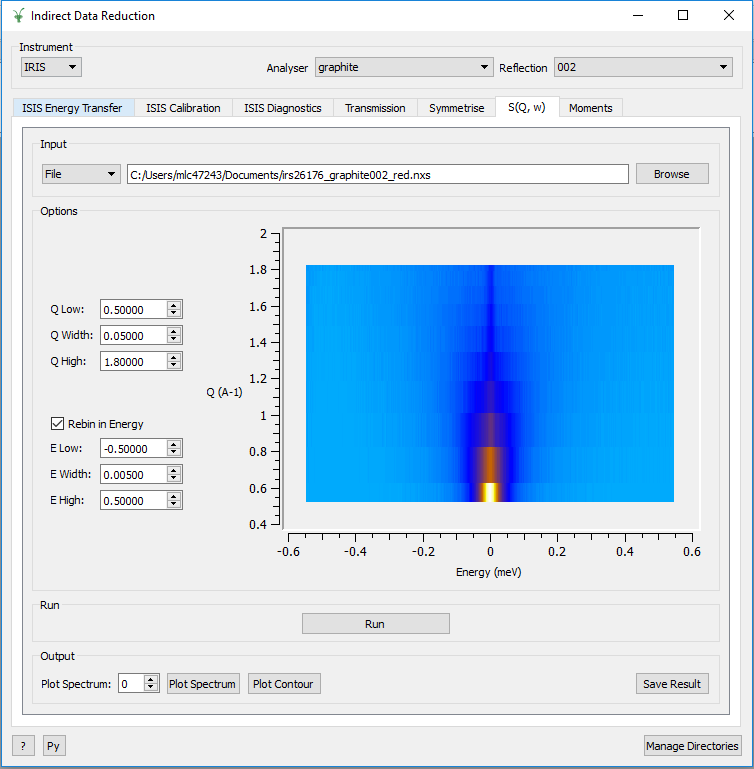The height and width of the screenshot is (769, 754).
Task: Toggle the Rebin in Energy checkbox
Action: (x=57, y=424)
